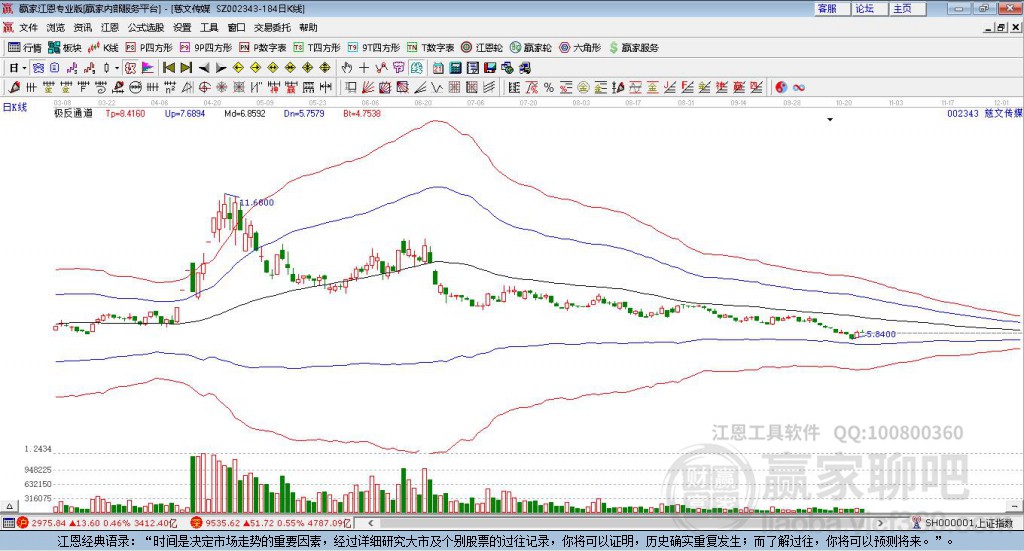The width and height of the screenshot is (1024, 551).
Task: Open the 江恩轮 Gann wheel
Action: point(482,48)
